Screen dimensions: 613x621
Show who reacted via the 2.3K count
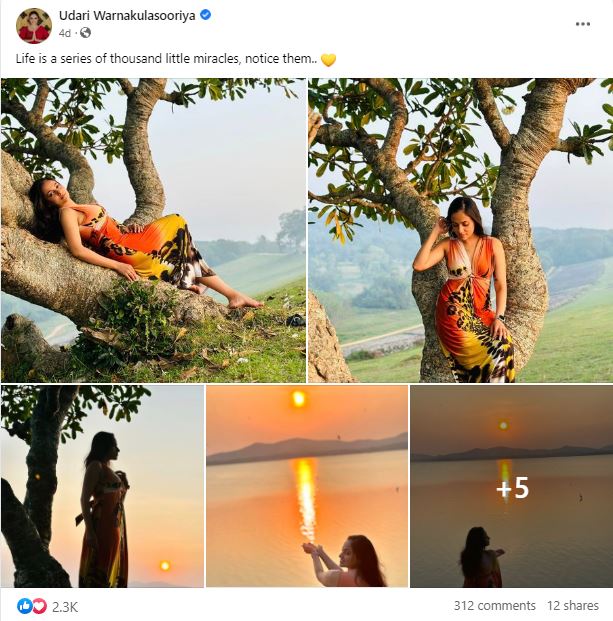[65, 606]
